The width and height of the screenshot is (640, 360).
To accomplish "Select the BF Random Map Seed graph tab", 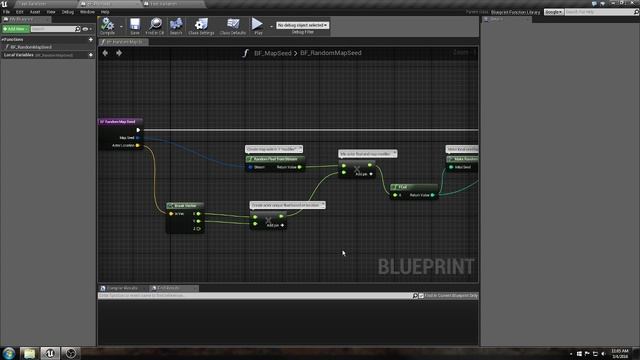I will 124,42.
